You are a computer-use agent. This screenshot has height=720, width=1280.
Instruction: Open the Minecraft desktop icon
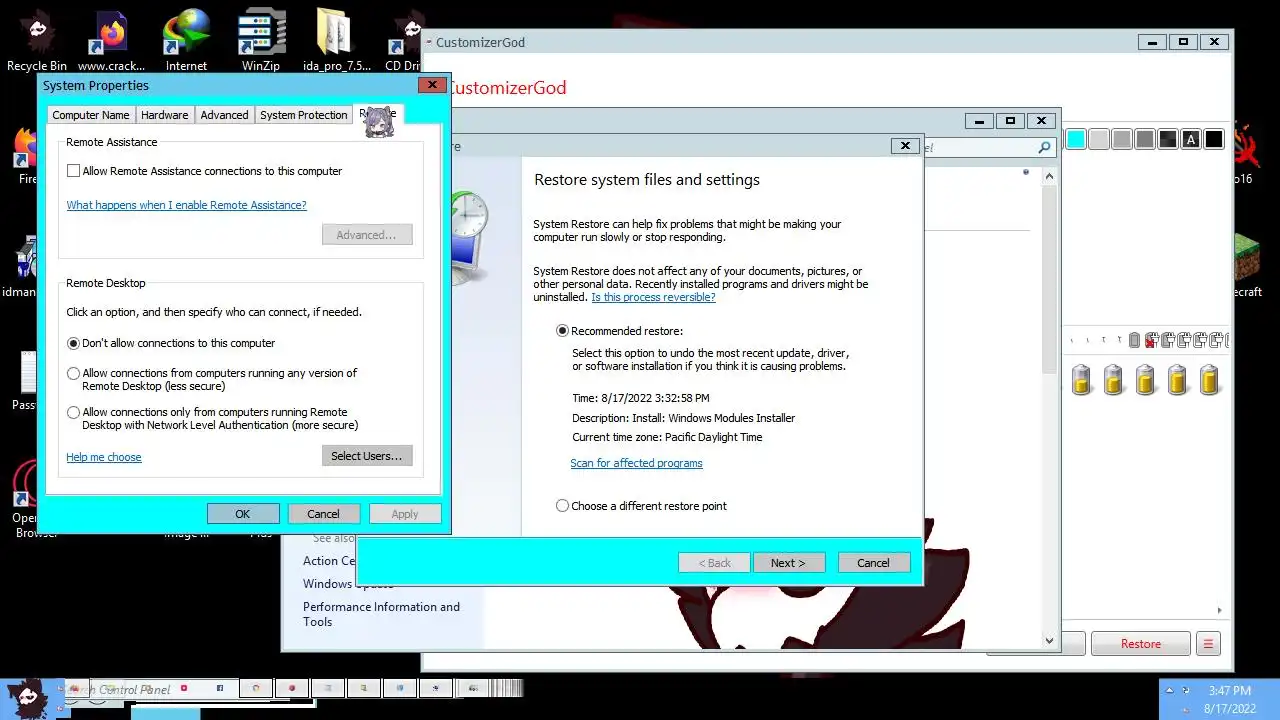[1245, 265]
